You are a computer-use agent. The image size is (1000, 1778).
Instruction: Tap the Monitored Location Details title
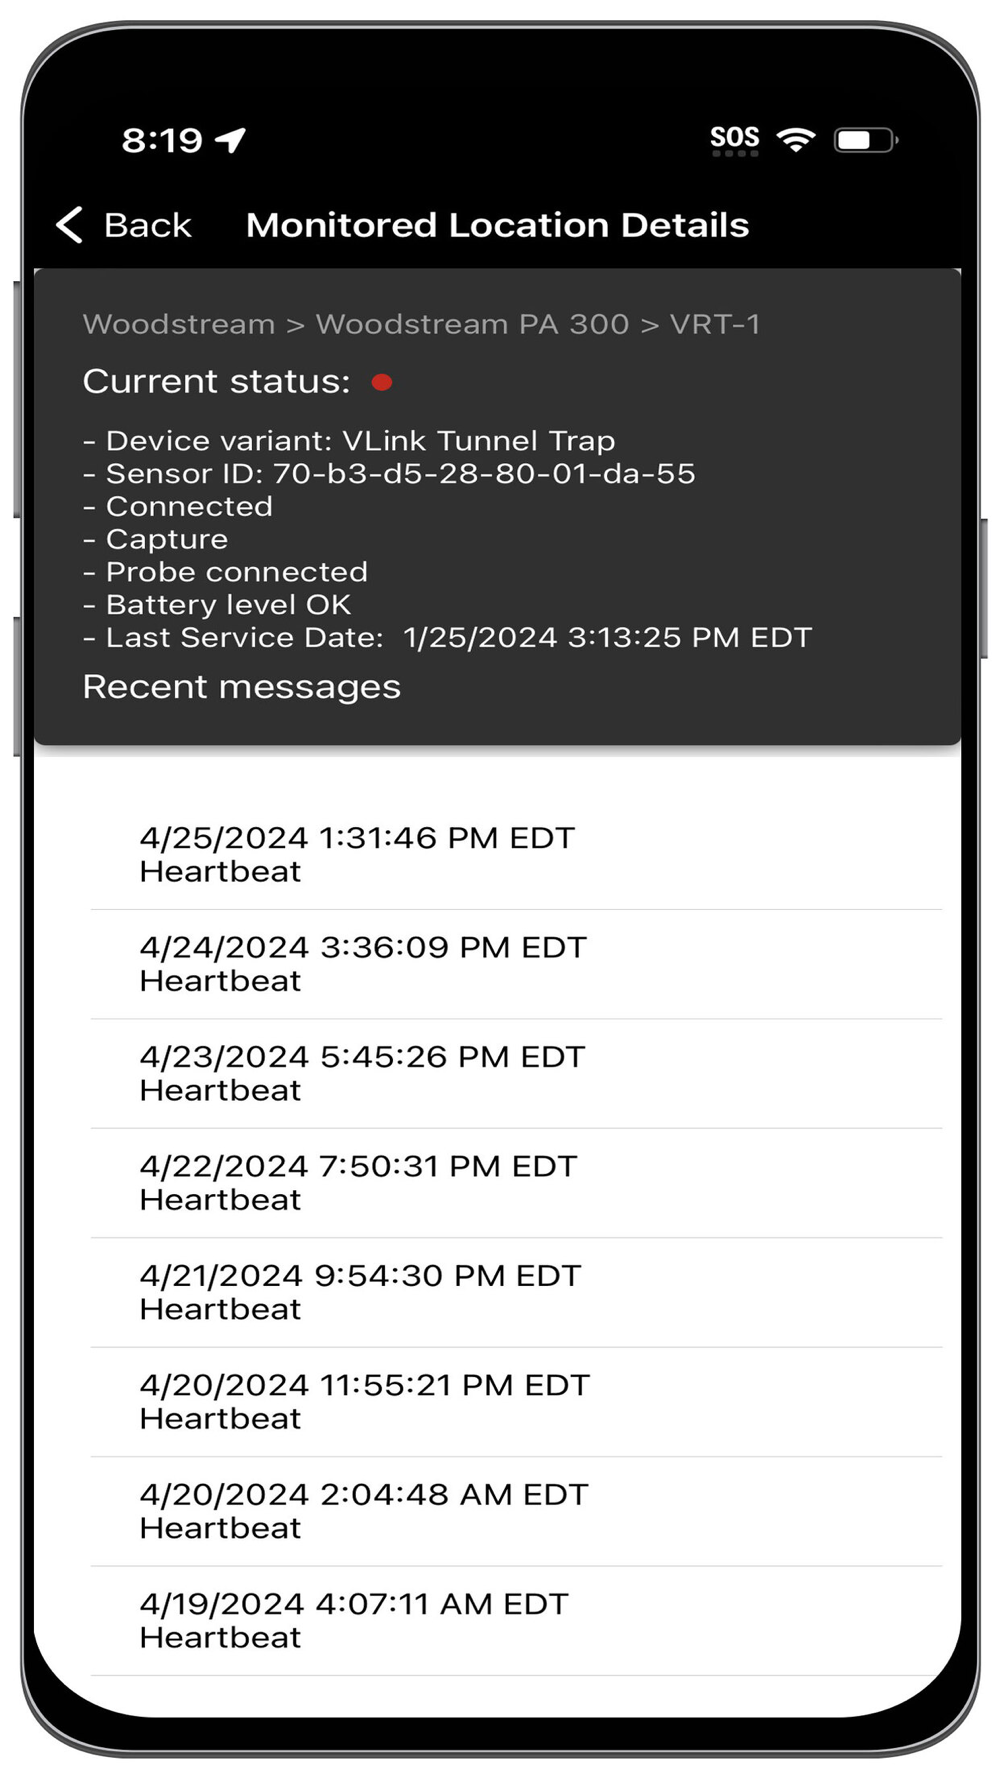pos(497,226)
